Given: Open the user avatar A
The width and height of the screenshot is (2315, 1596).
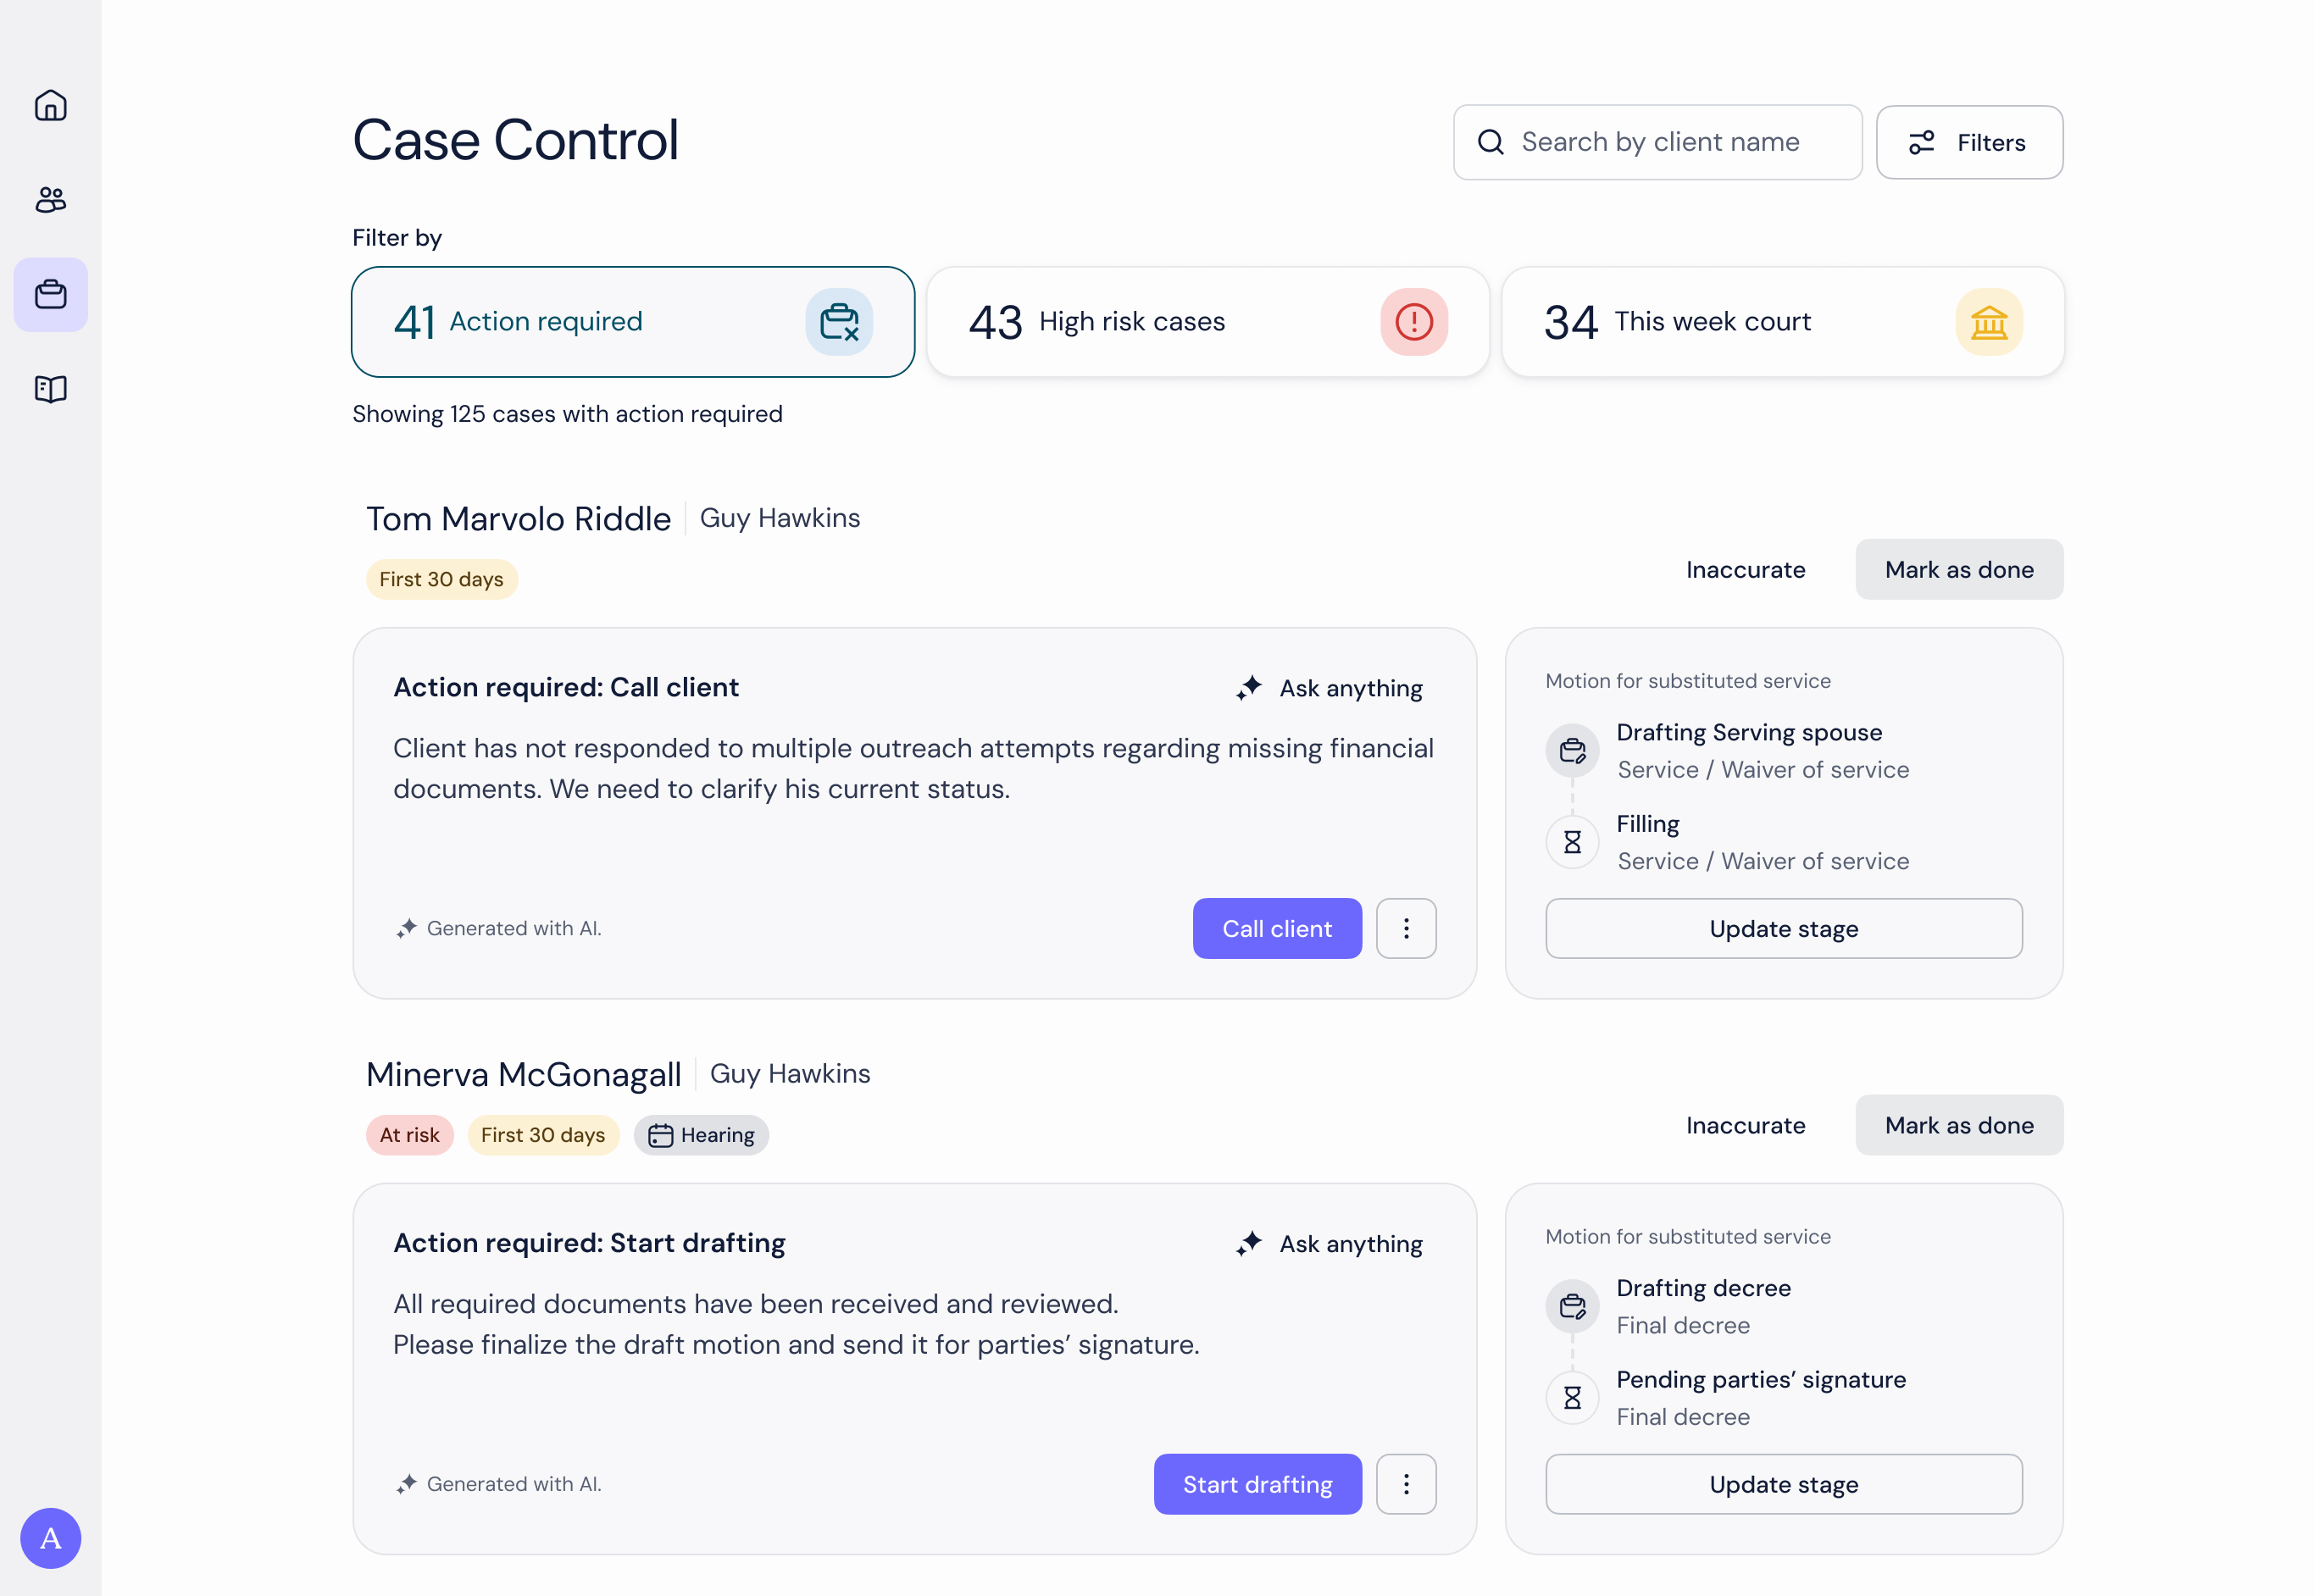Looking at the screenshot, I should 50,1538.
